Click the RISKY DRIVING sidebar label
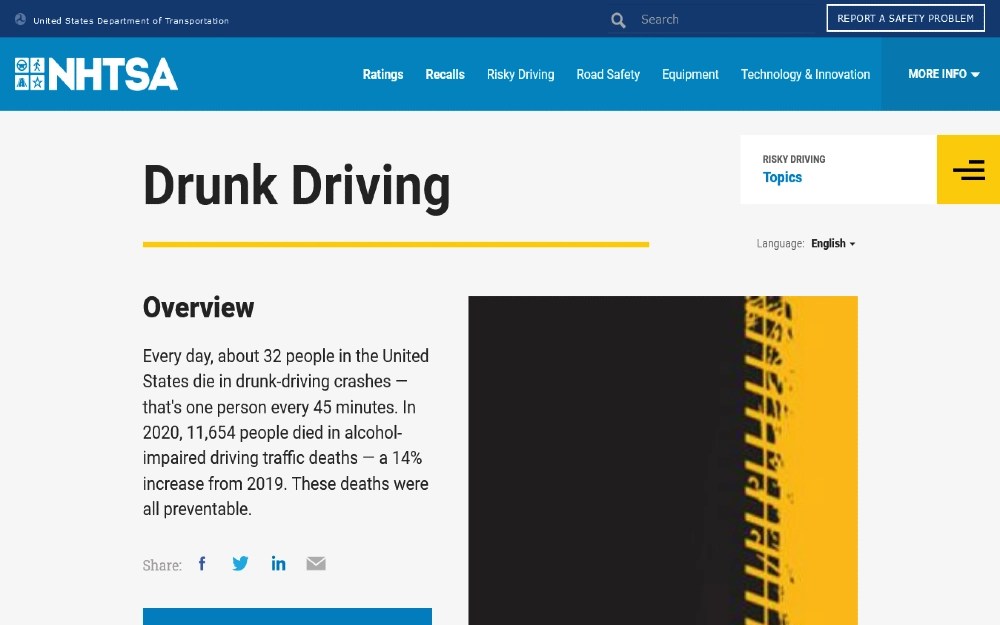 tap(794, 159)
